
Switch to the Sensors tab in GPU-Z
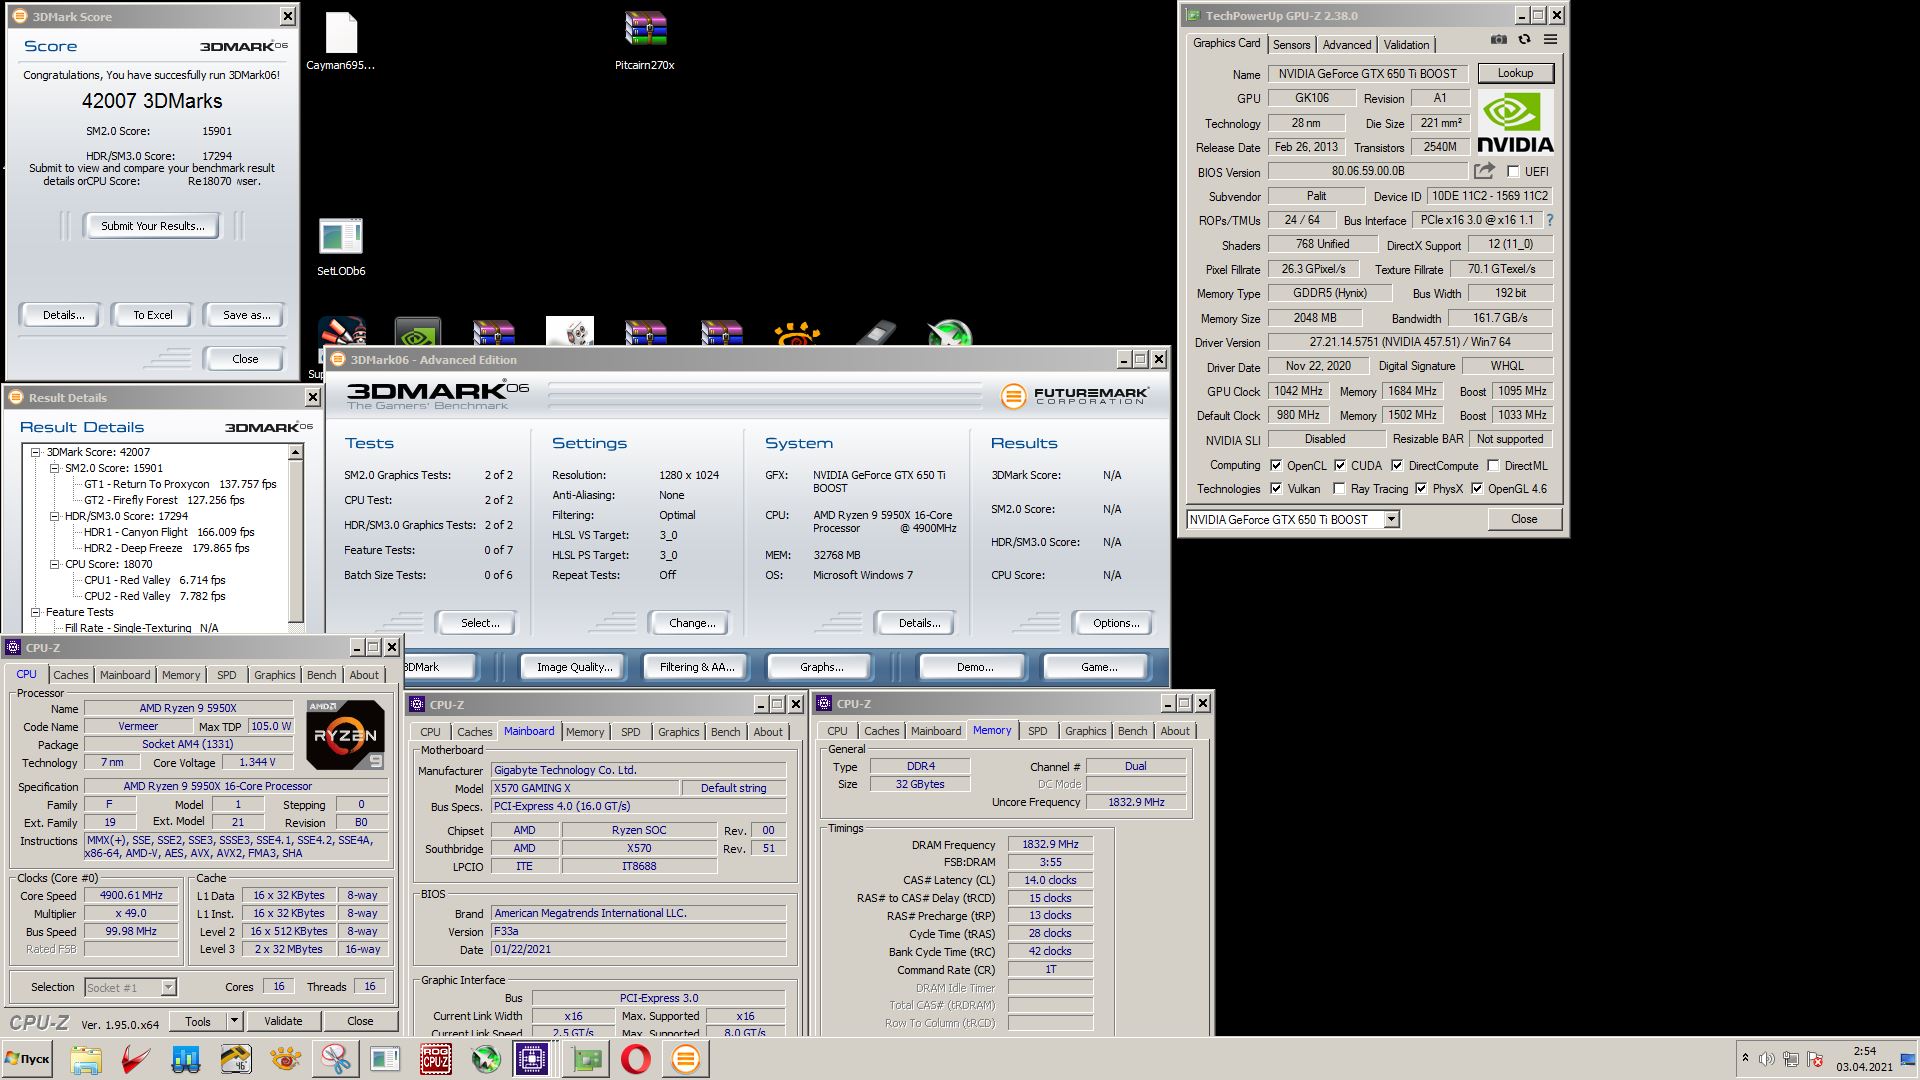(1291, 45)
